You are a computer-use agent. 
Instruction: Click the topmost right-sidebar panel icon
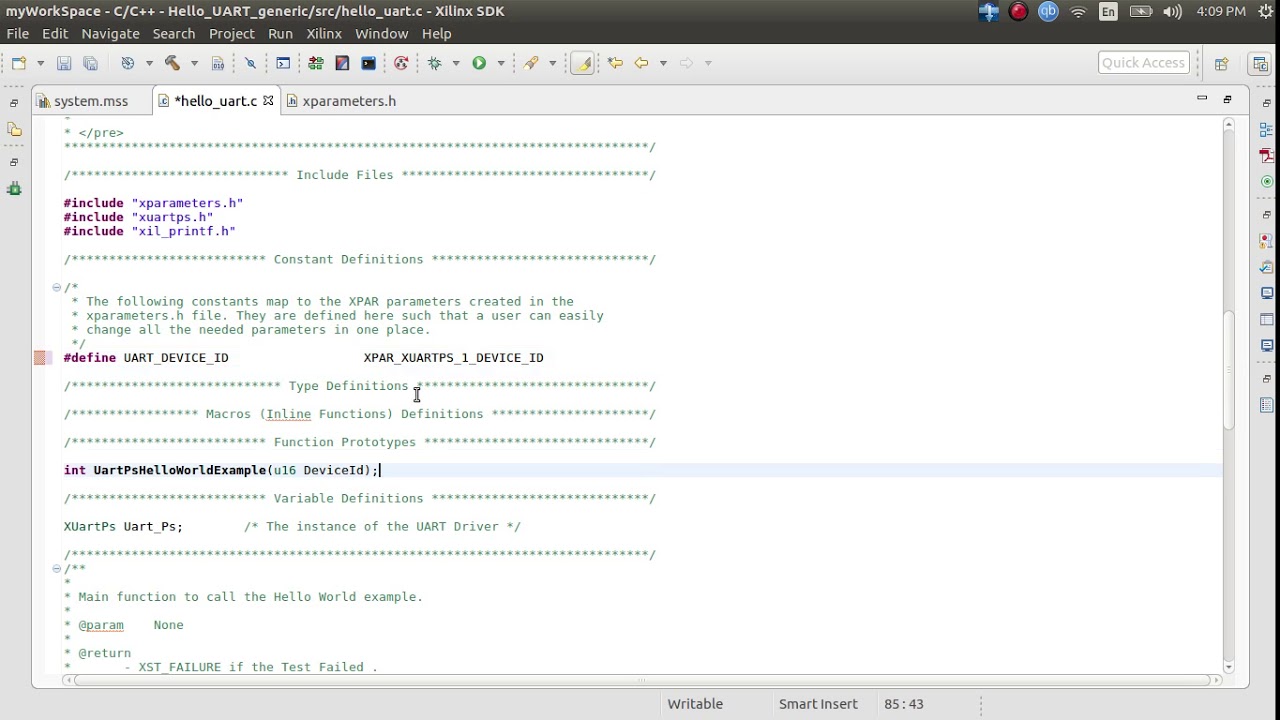[1266, 130]
